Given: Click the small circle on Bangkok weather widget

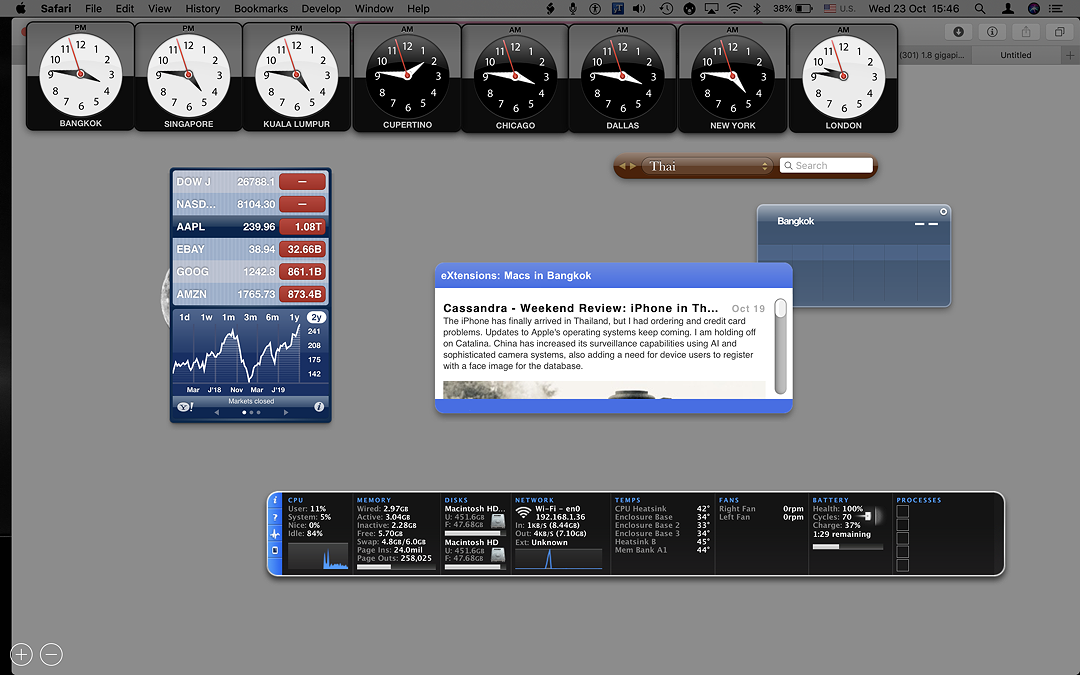Looking at the screenshot, I should click(944, 211).
